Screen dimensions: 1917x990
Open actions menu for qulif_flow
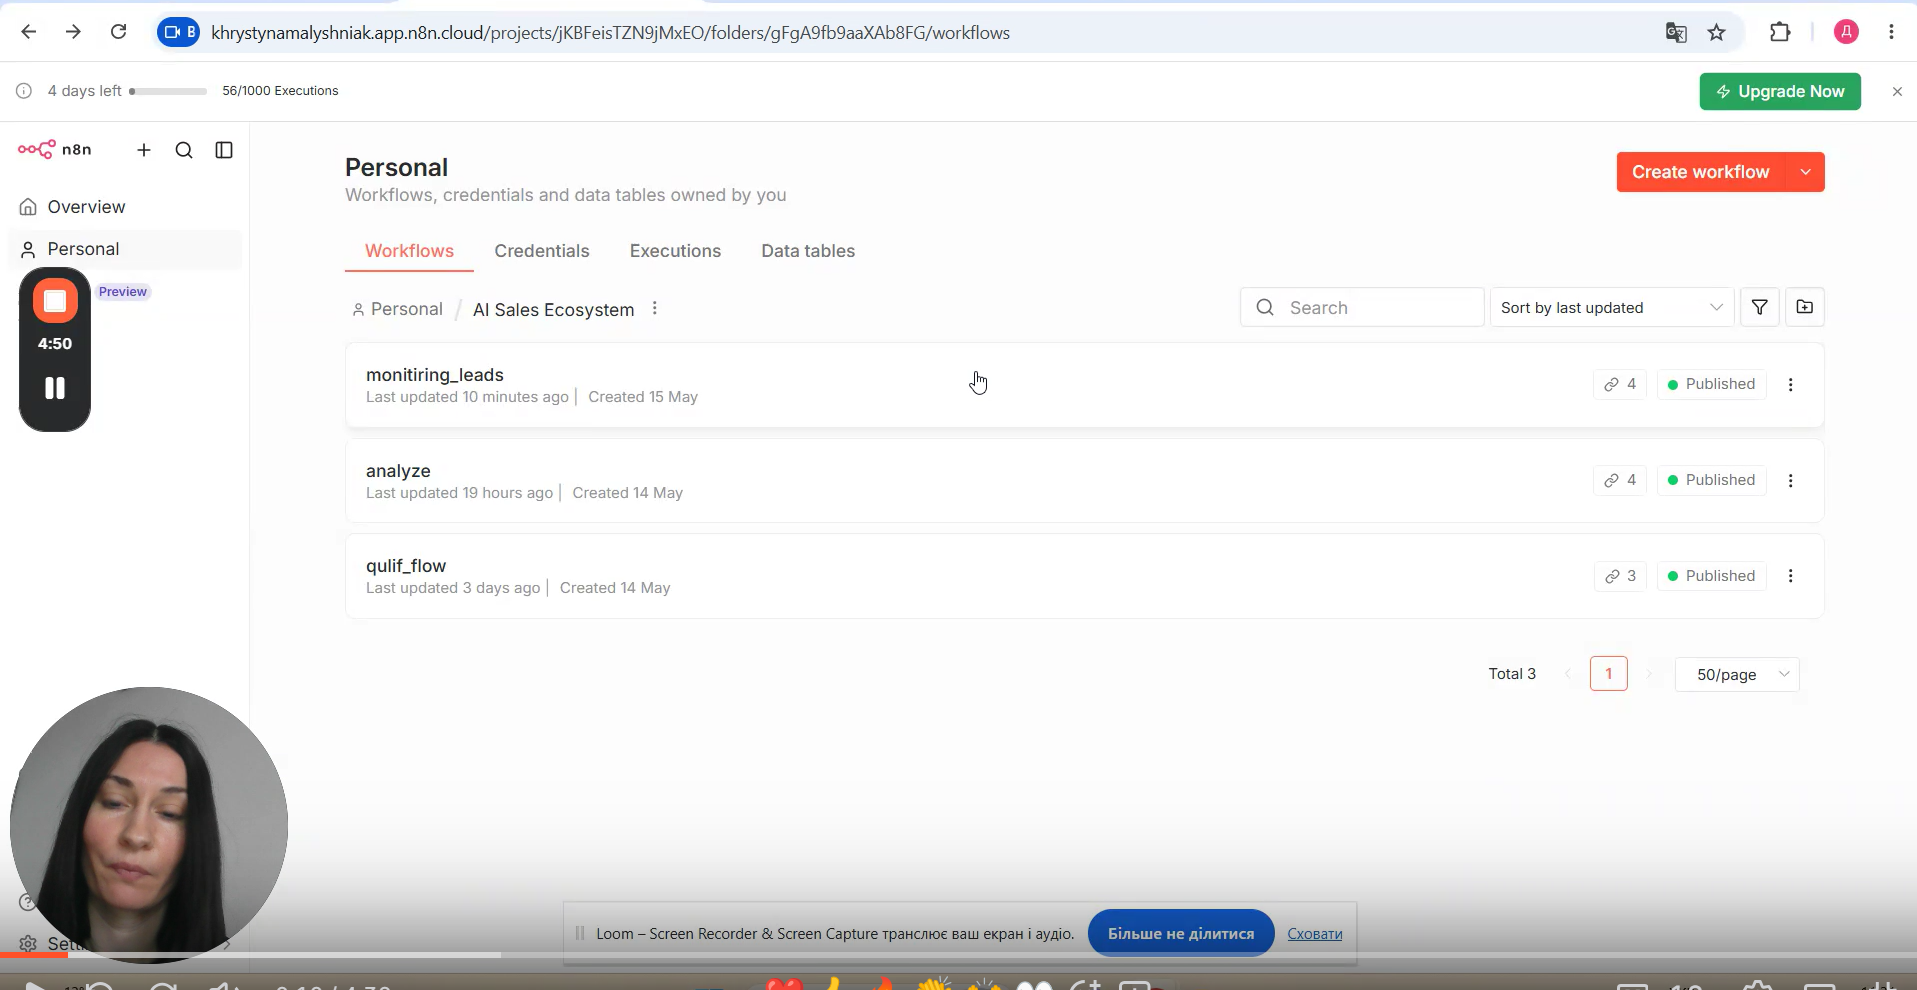1790,576
